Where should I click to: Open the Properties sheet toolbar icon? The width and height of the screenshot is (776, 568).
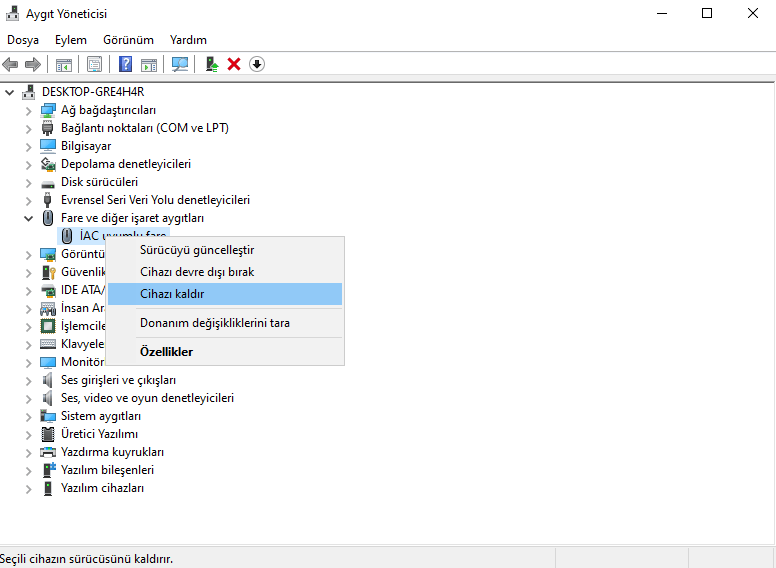[94, 64]
